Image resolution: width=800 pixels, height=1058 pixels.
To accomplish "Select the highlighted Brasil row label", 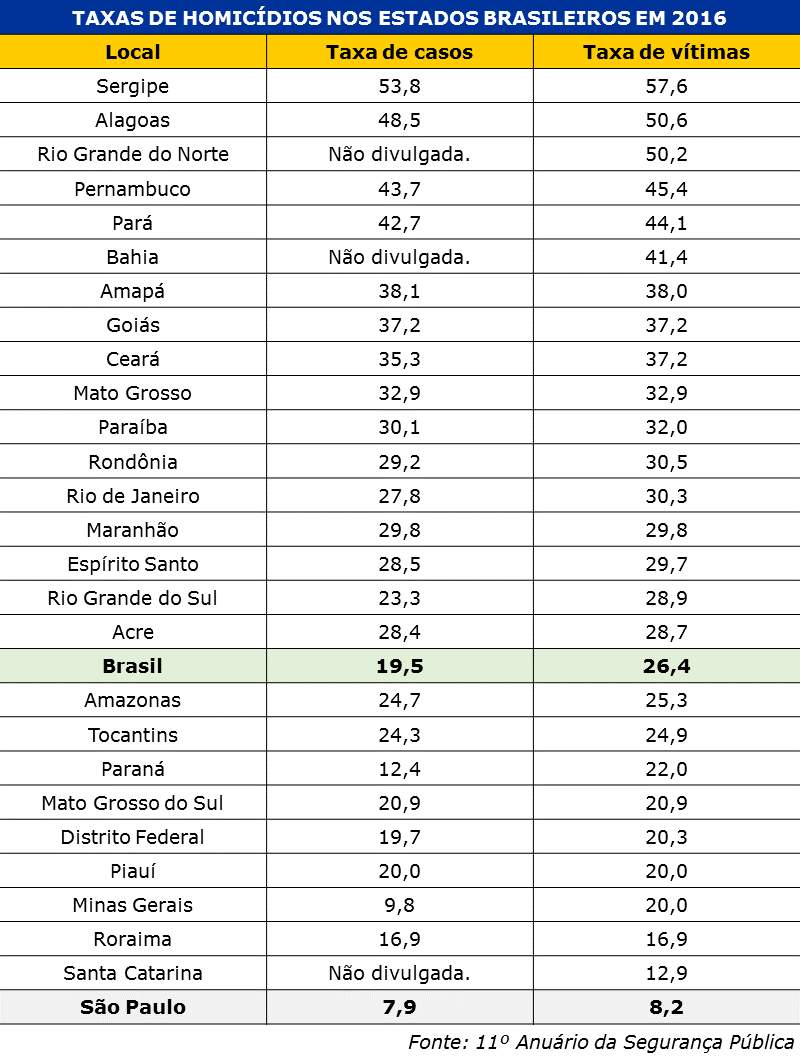I will click(133, 666).
